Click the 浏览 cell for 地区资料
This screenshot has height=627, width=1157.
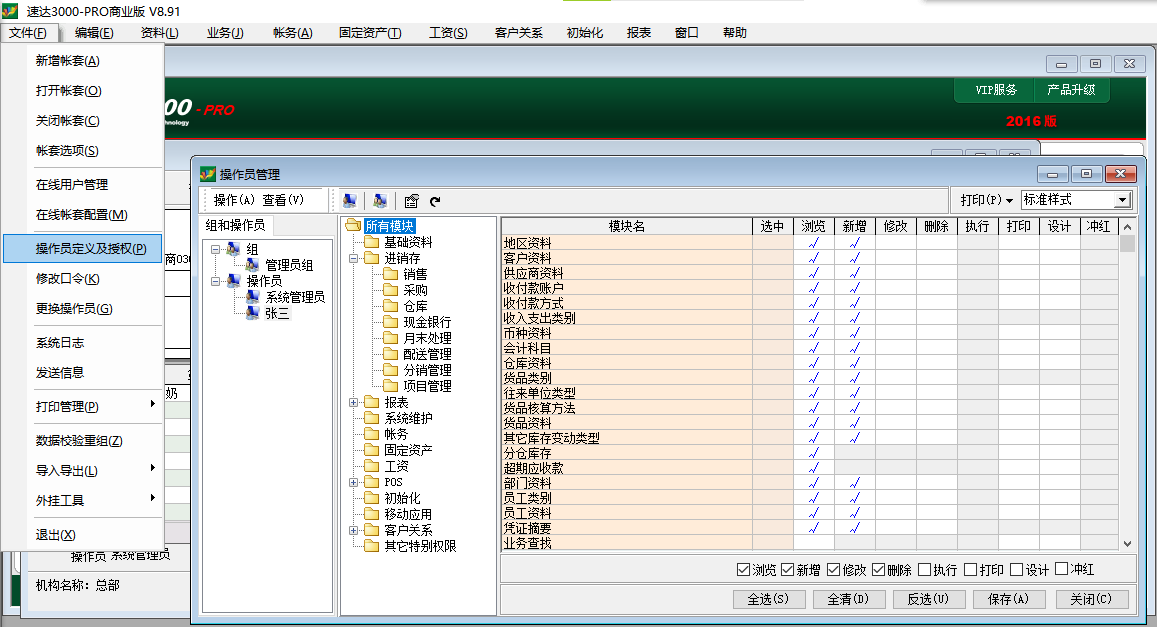(813, 243)
